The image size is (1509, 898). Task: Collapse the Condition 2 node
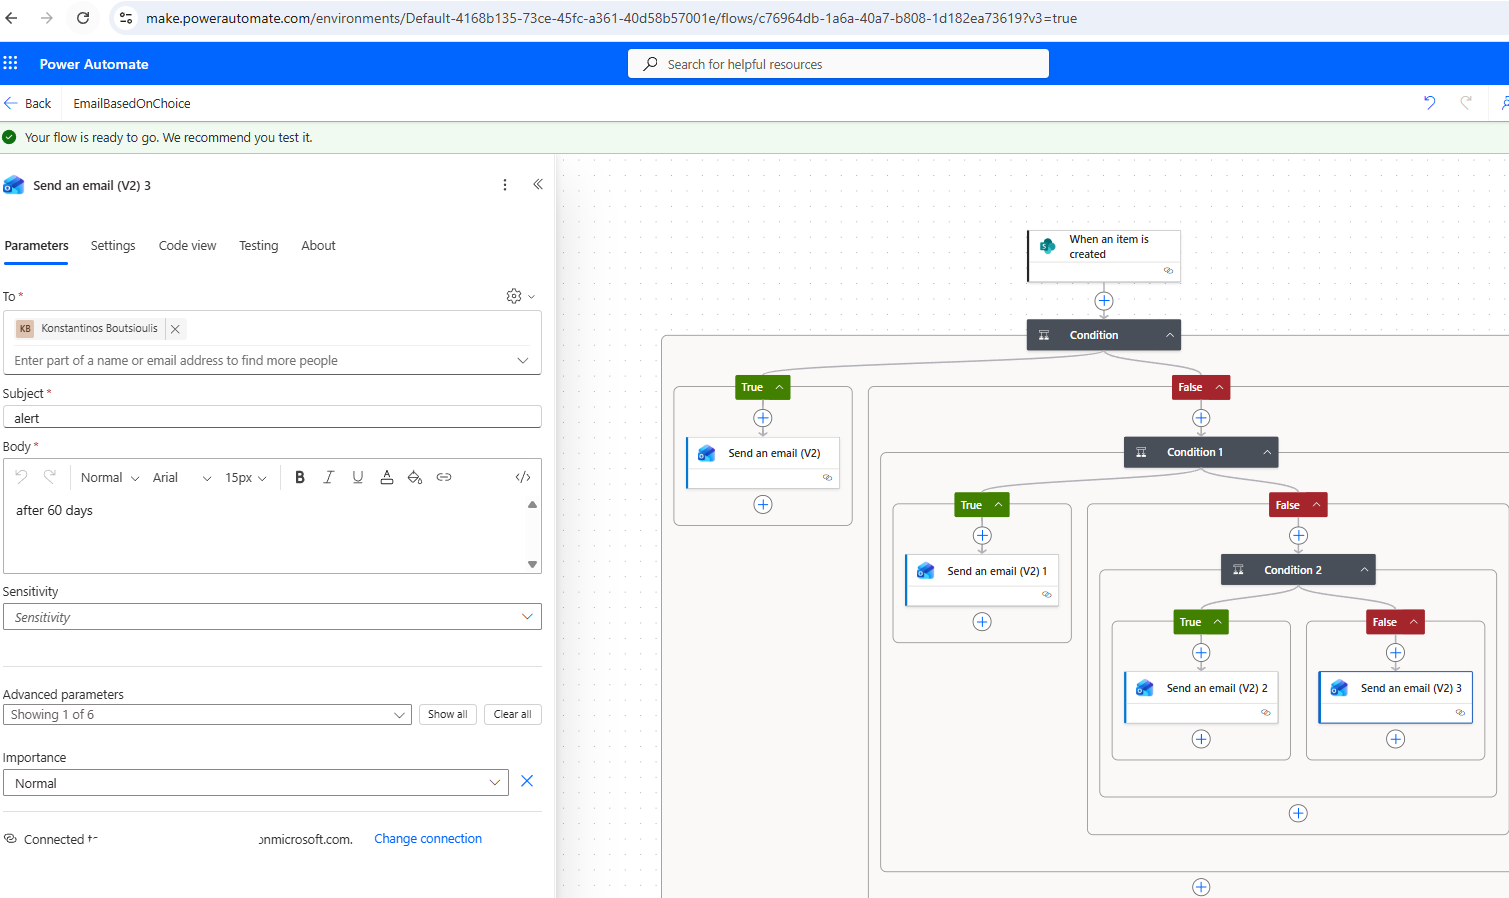(x=1364, y=570)
